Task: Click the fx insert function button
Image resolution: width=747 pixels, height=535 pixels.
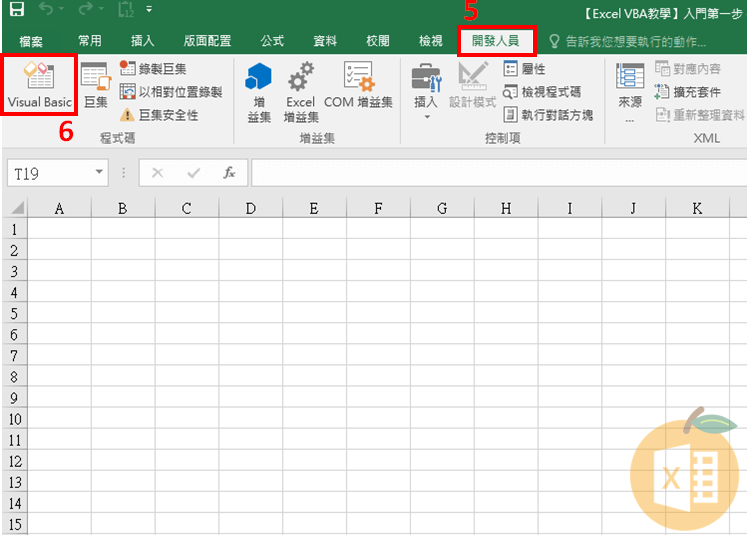Action: click(229, 173)
